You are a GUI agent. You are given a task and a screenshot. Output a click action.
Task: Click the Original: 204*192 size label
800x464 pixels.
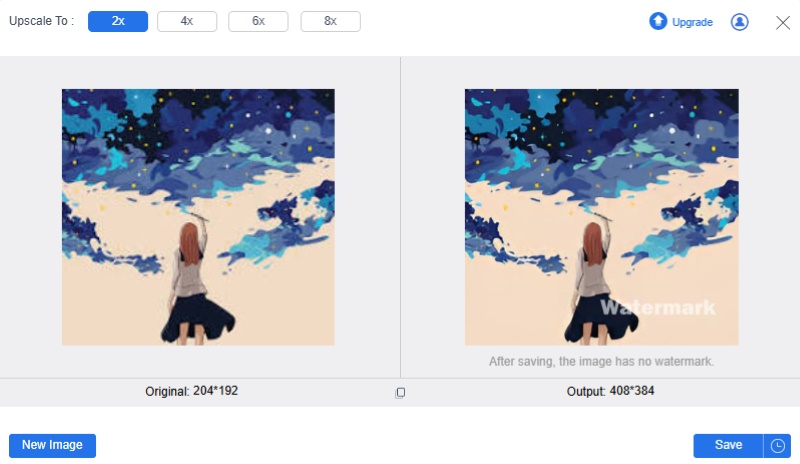191,391
